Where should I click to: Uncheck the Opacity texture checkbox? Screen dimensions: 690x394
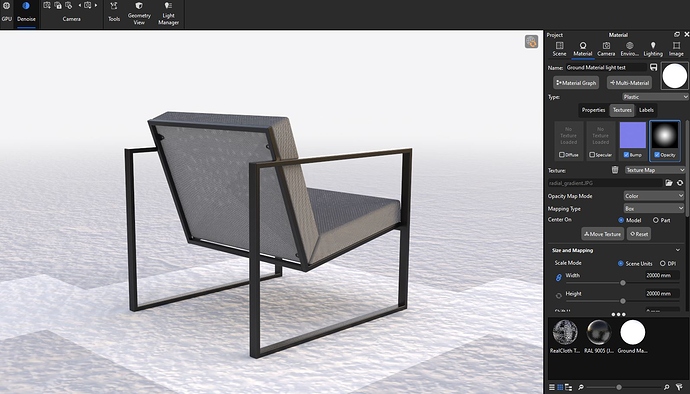tap(657, 155)
